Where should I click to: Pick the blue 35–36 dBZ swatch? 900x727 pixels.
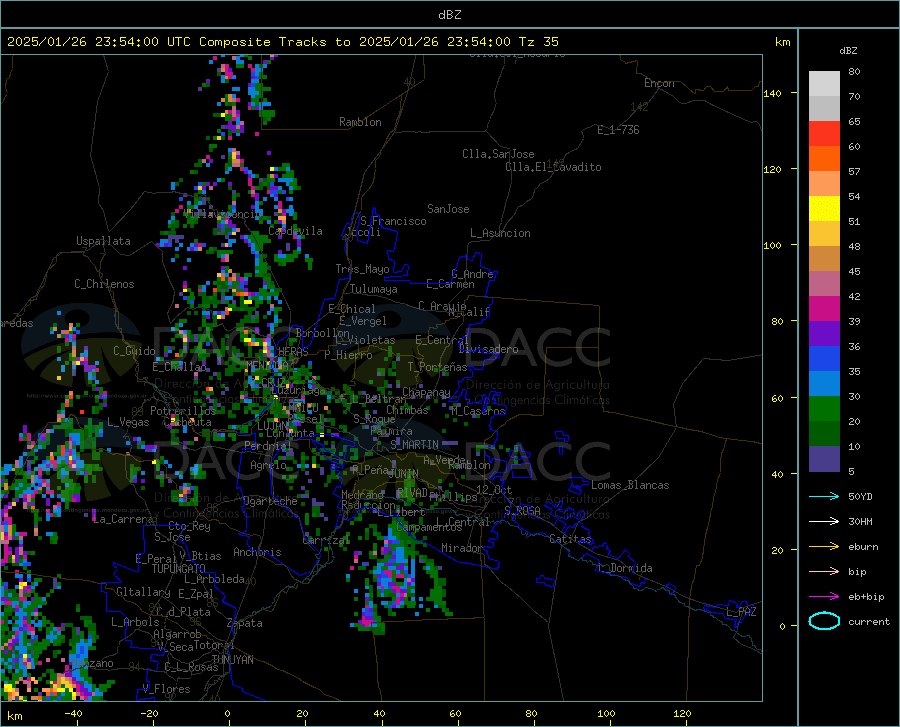coord(824,359)
